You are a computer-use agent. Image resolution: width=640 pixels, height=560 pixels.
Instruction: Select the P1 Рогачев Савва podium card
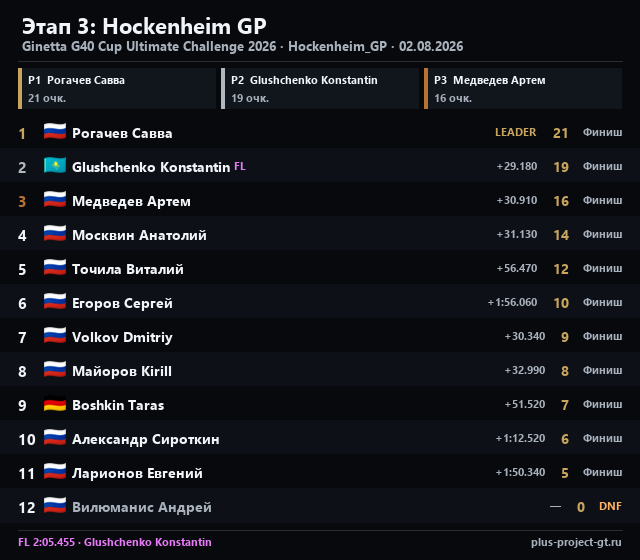(117, 89)
